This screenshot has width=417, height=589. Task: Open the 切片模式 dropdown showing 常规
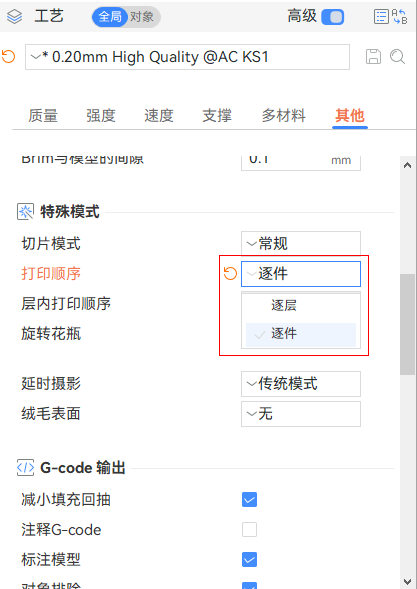point(301,243)
